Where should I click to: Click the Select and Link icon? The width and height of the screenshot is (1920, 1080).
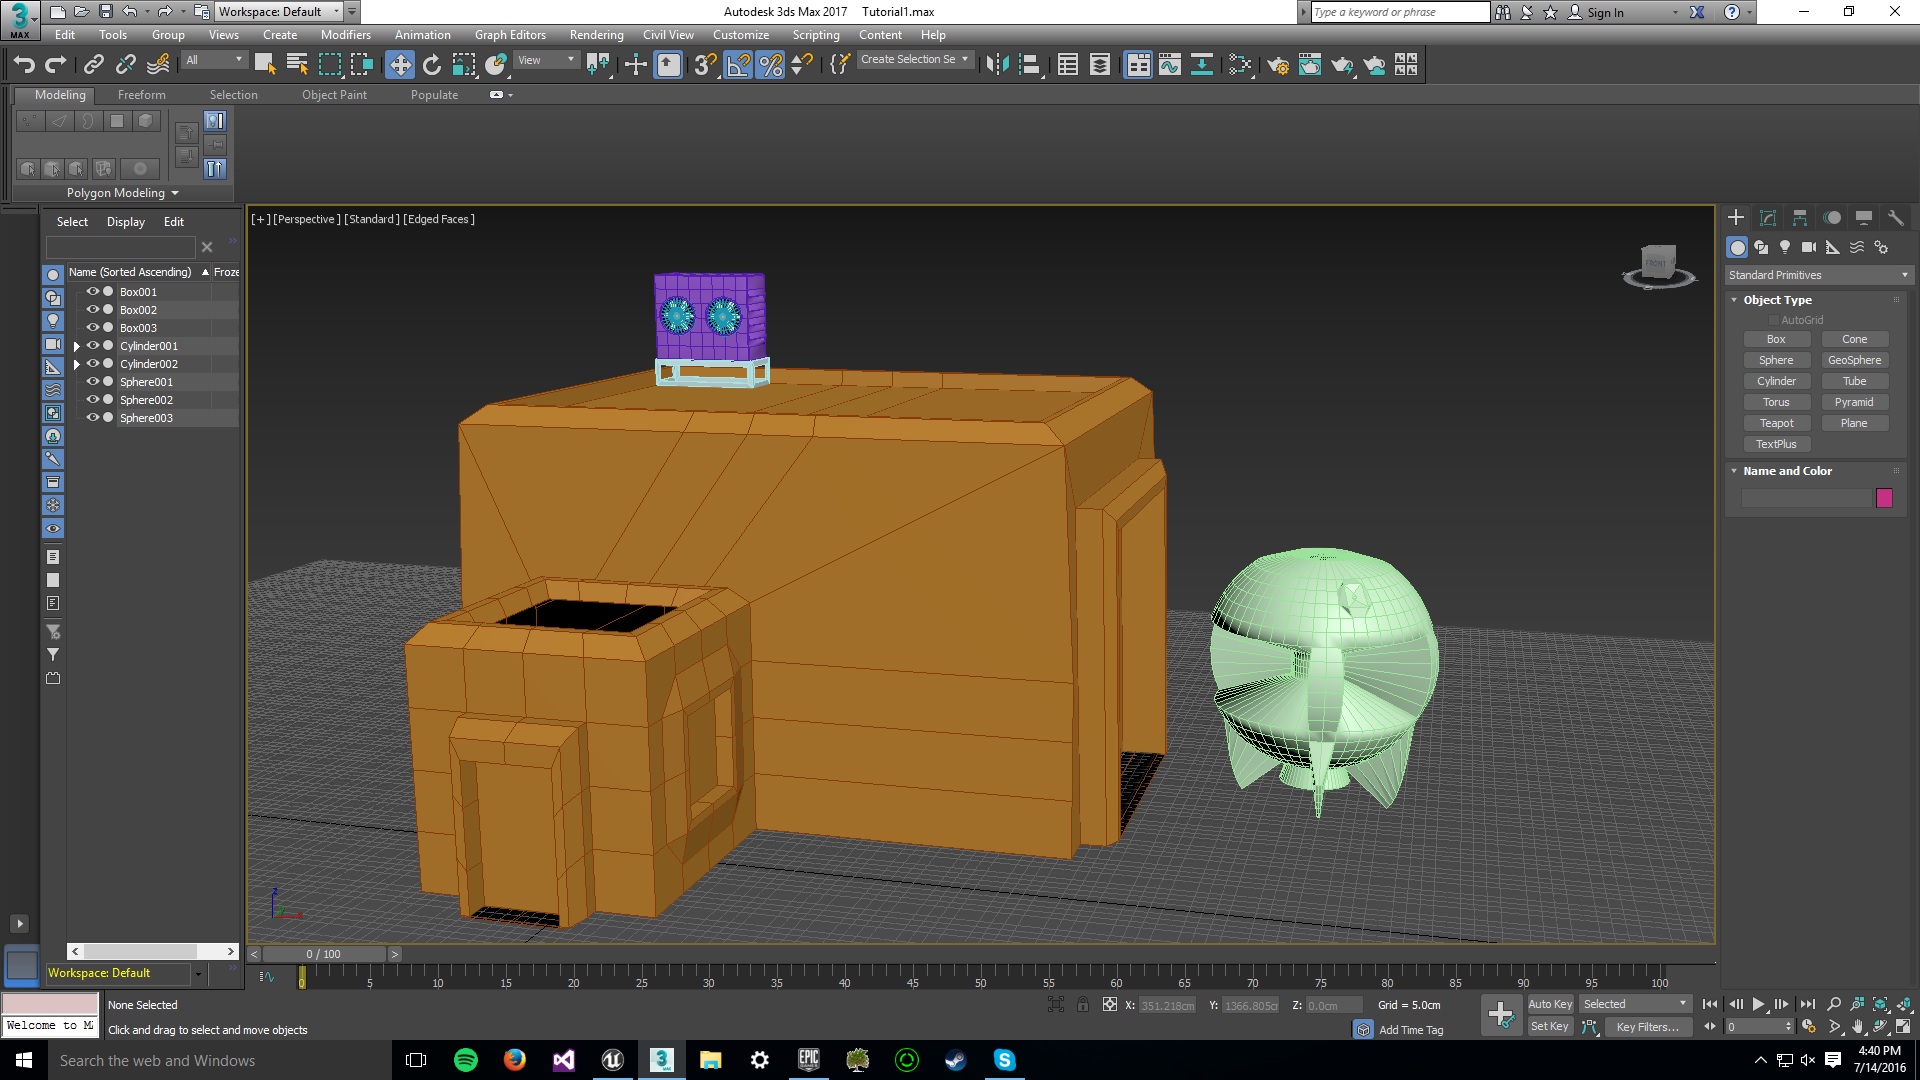point(94,65)
